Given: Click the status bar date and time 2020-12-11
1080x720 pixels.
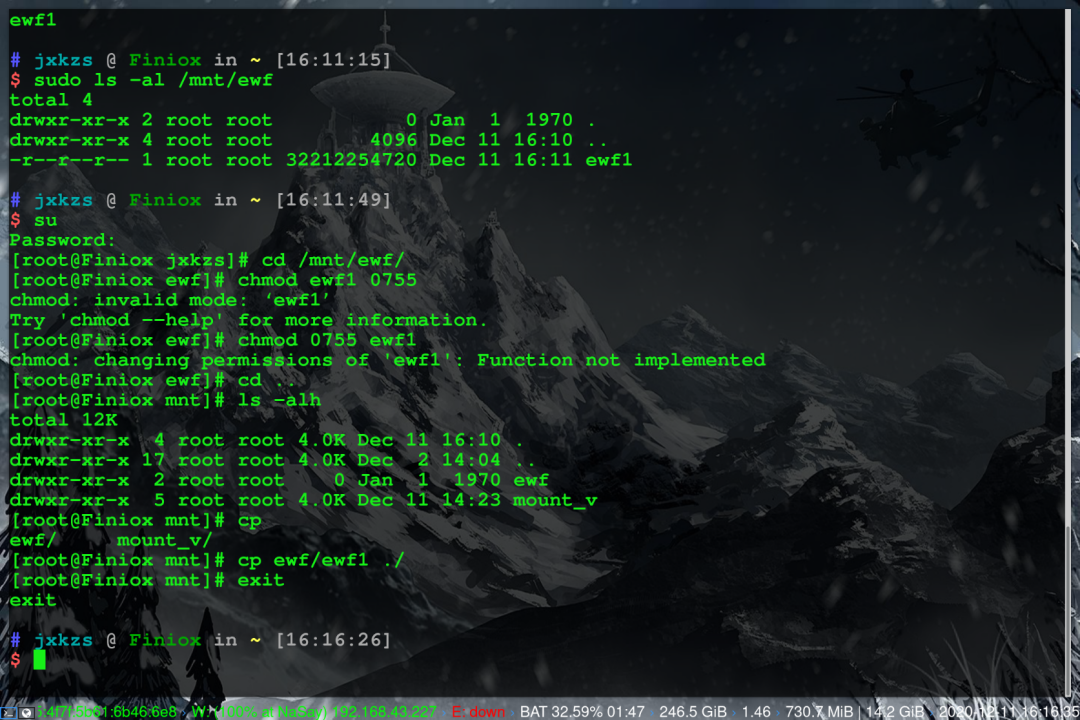Looking at the screenshot, I should [x=1008, y=712].
